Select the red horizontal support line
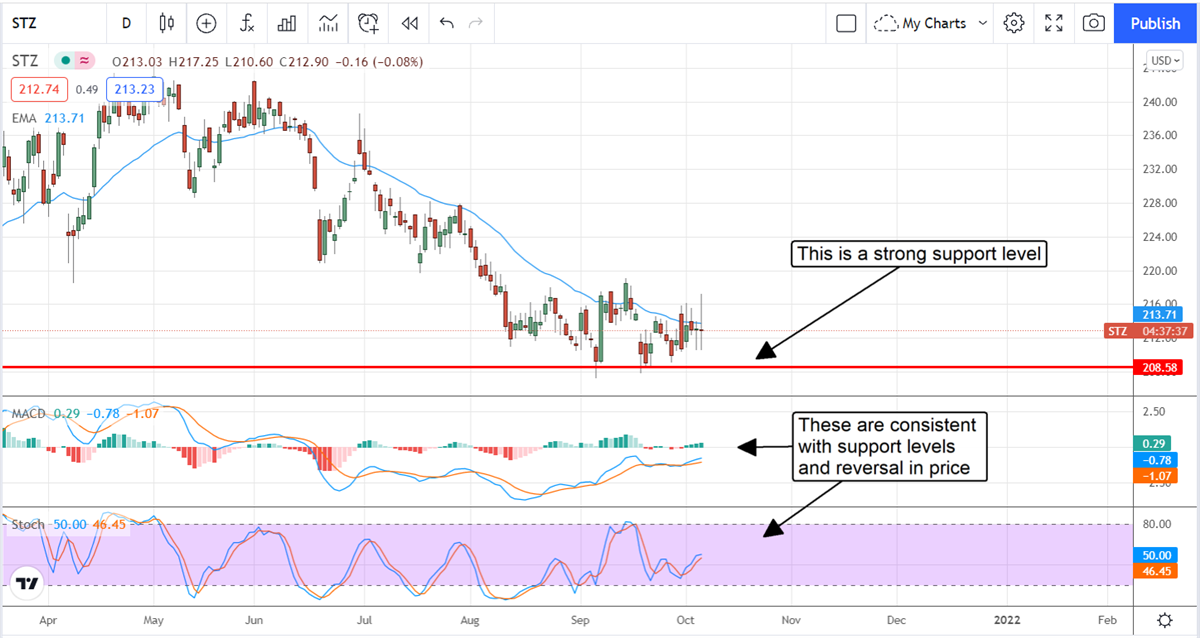 coord(566,368)
